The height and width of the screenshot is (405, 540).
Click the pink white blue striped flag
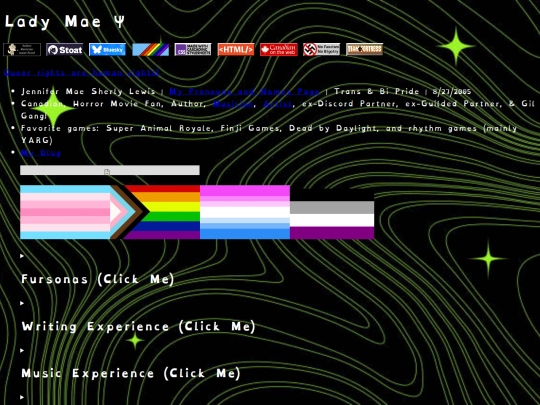245,212
